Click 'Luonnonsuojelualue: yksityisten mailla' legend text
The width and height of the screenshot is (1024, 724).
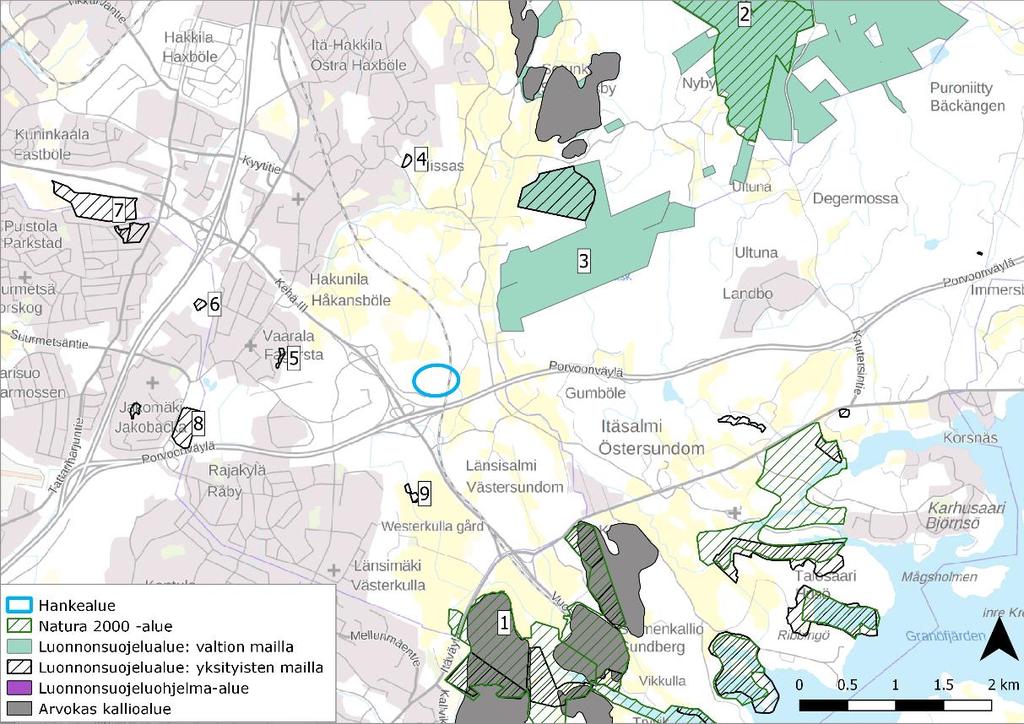tap(181, 667)
